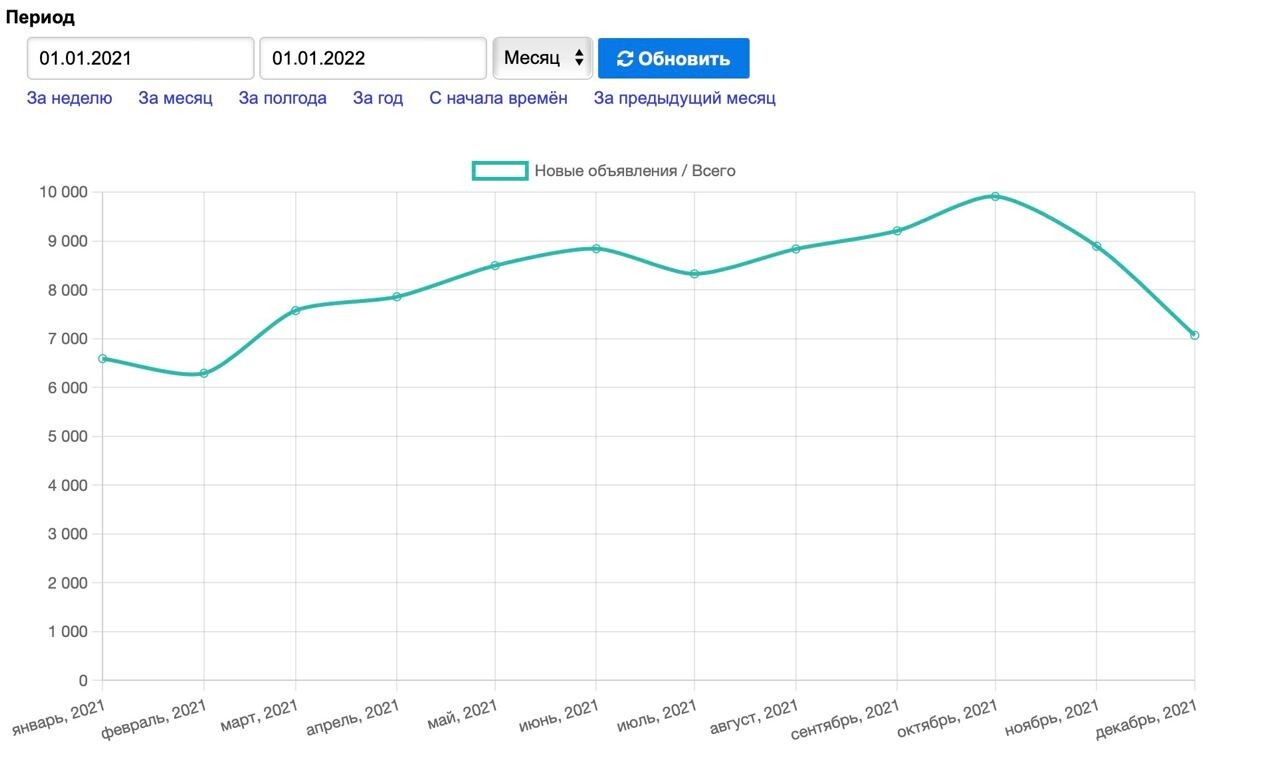This screenshot has width=1280, height=768.
Task: Toggle the Новые объявления / Всего legend swatch
Action: click(500, 171)
